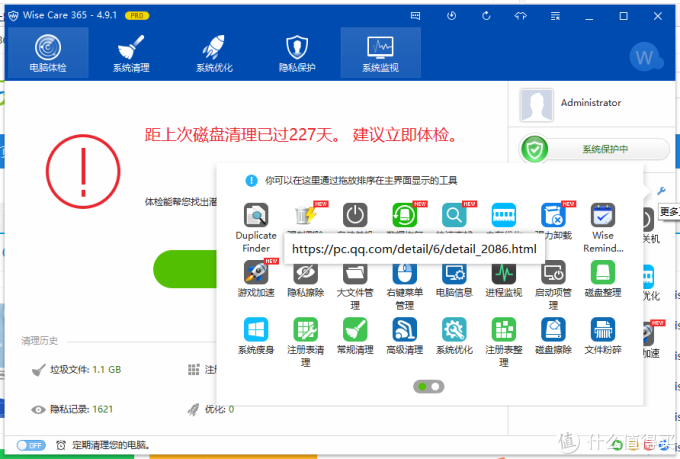Click the 定期清理您的电脑 label
Screen dimensions: 680x459
pos(111,445)
